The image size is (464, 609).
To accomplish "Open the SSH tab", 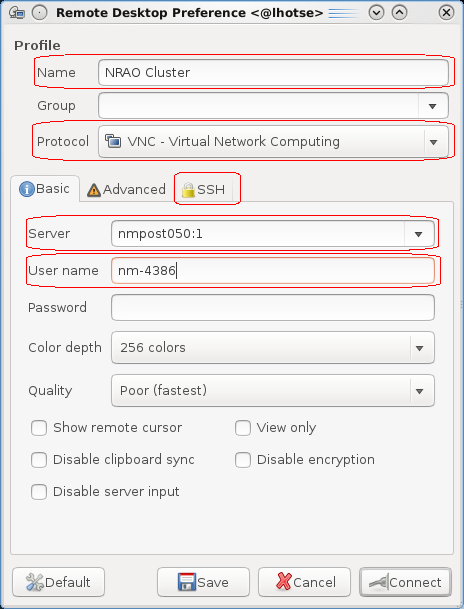I will pyautogui.click(x=204, y=190).
